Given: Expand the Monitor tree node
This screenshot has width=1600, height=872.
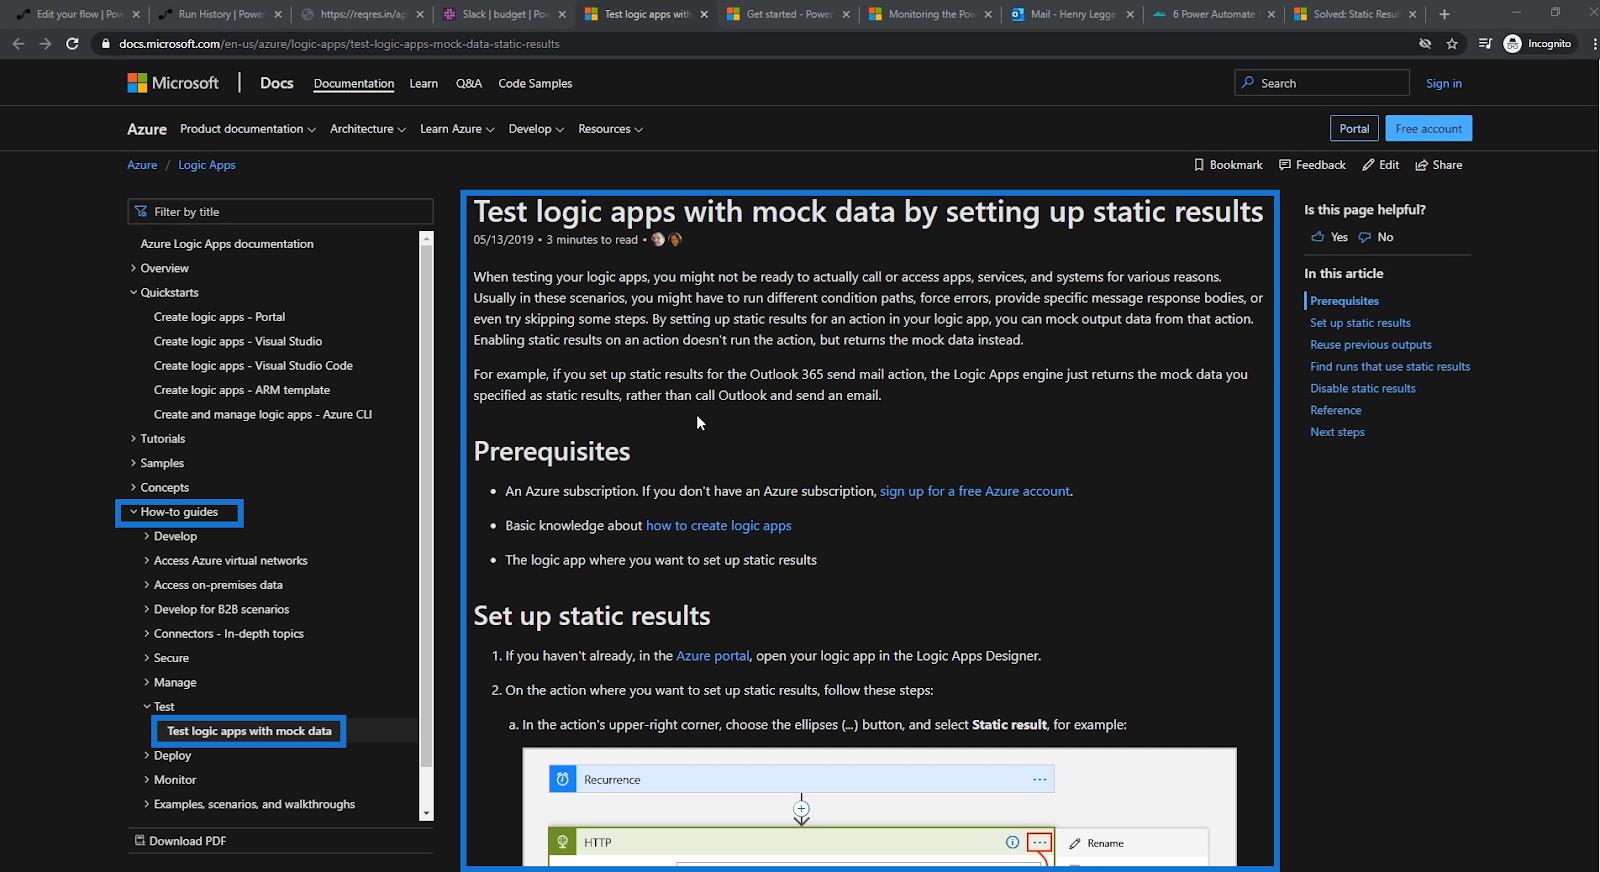Looking at the screenshot, I should [147, 780].
